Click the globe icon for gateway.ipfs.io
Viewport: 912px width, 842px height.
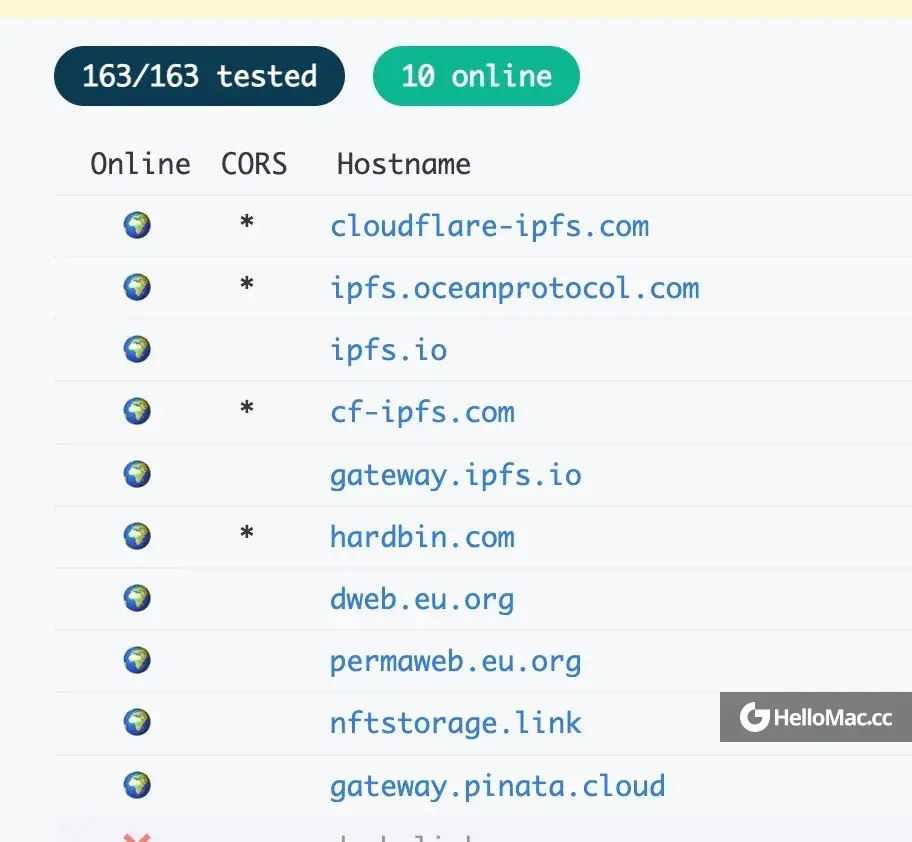(x=137, y=474)
